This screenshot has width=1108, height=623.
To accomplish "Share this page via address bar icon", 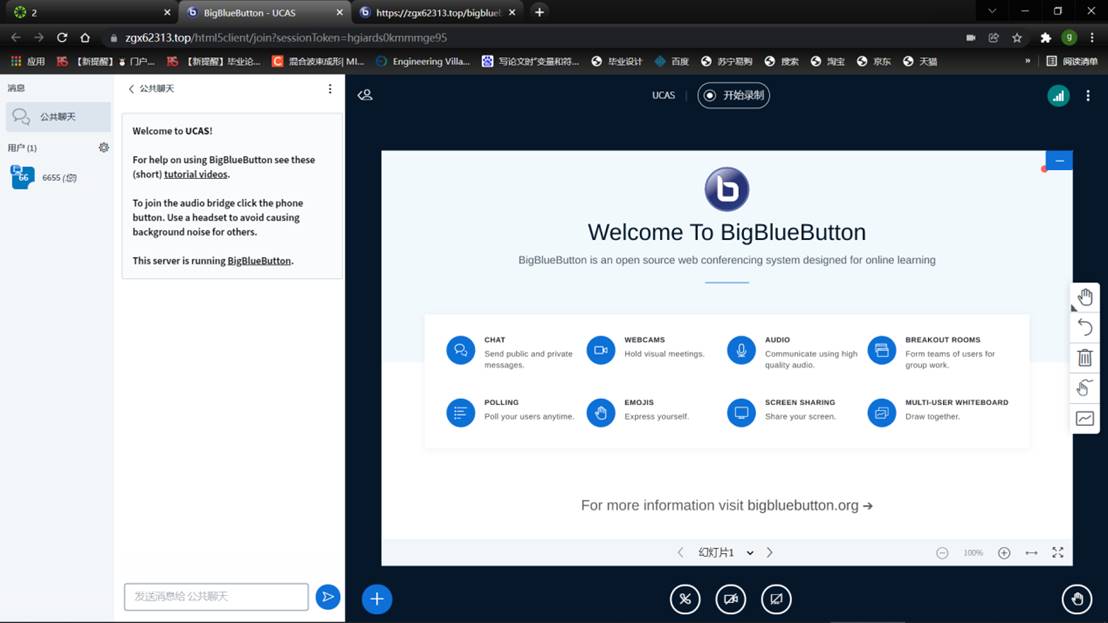I will [x=994, y=37].
